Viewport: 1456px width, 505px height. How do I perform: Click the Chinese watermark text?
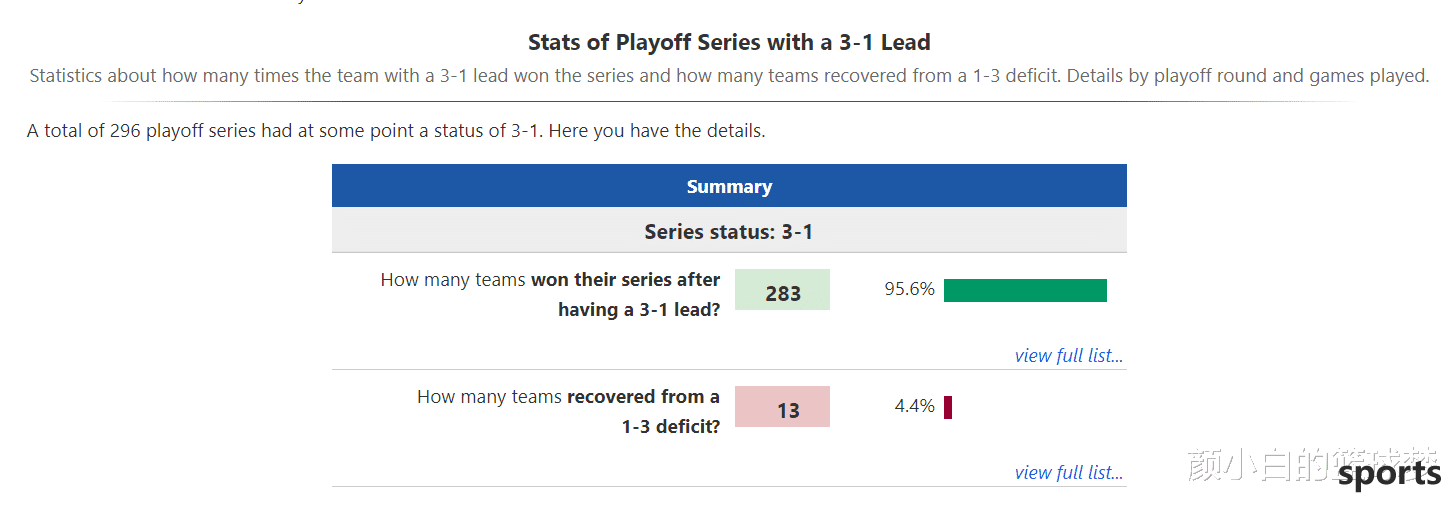pyautogui.click(x=1312, y=464)
